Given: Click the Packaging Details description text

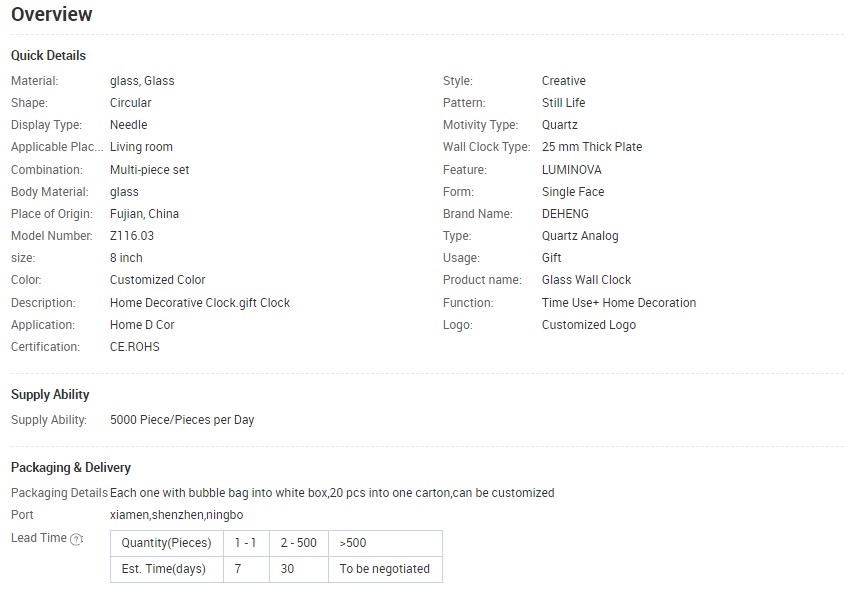Looking at the screenshot, I should coord(332,493).
